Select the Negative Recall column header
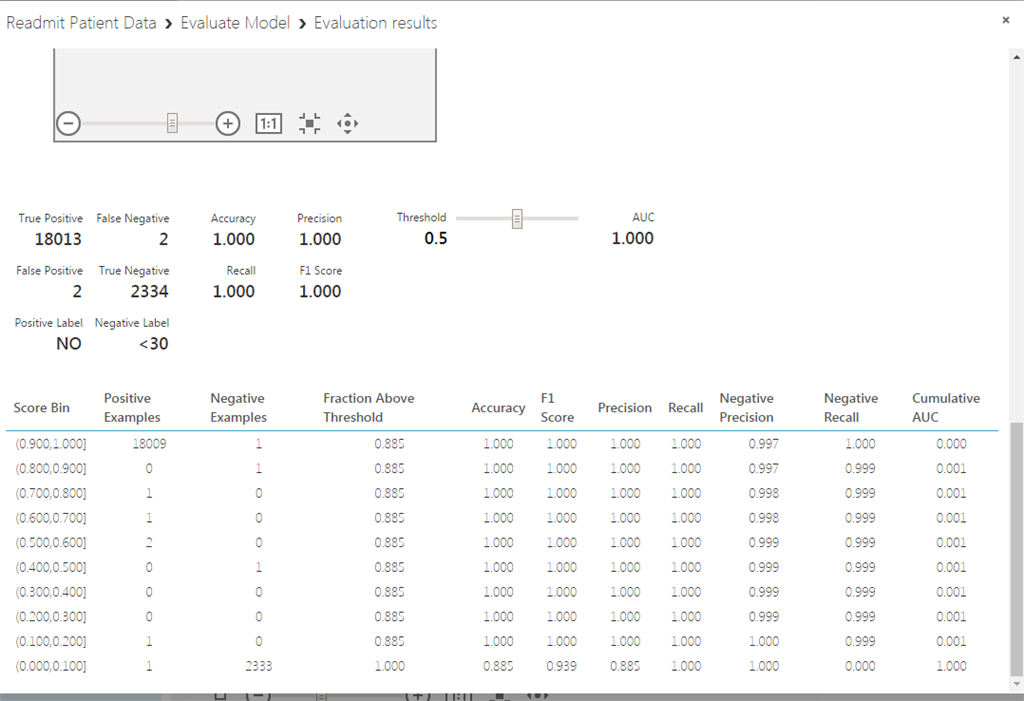1024x701 pixels. [x=851, y=408]
